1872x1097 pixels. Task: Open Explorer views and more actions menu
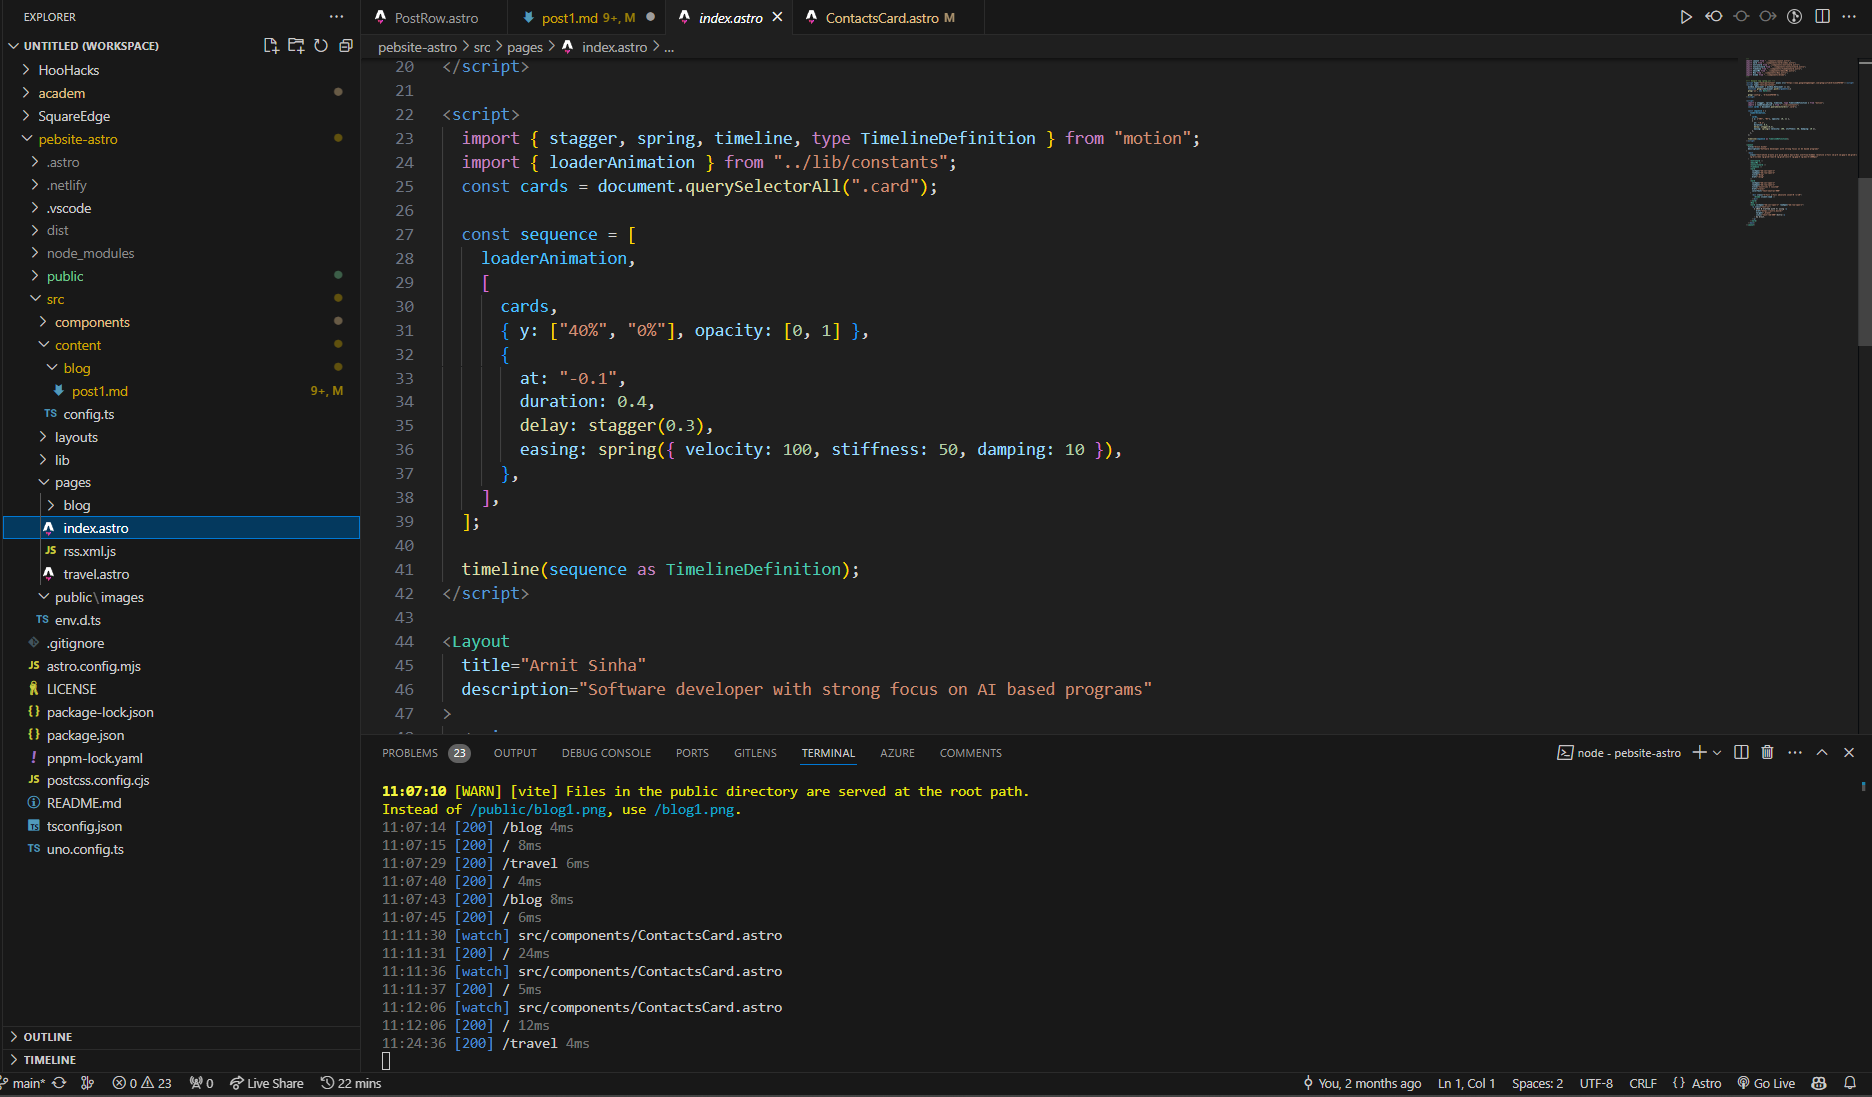pyautogui.click(x=337, y=17)
